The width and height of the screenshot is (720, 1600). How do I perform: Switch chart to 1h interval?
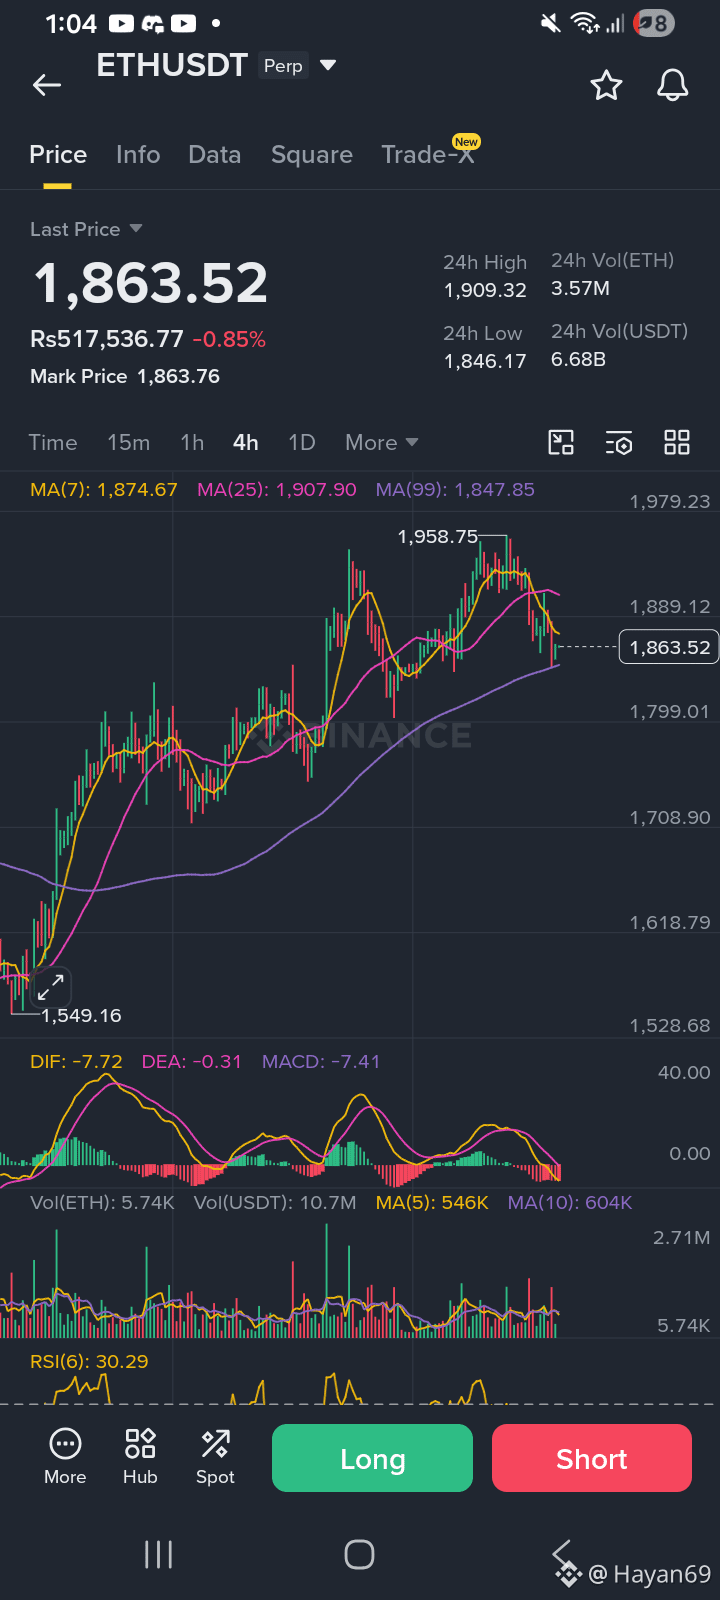(x=192, y=442)
